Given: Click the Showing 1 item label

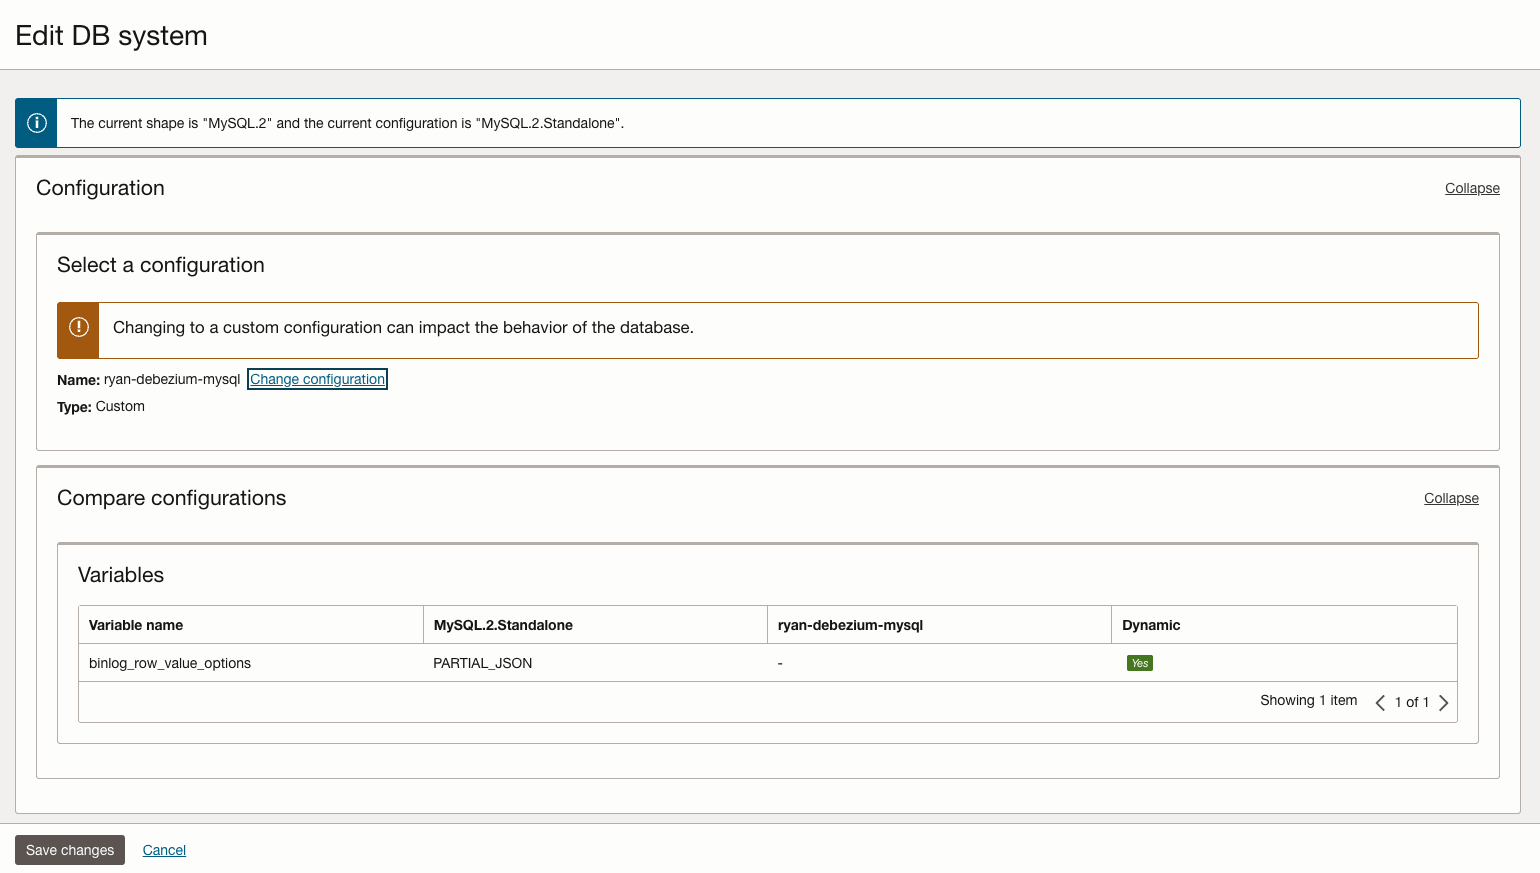Looking at the screenshot, I should 1308,700.
